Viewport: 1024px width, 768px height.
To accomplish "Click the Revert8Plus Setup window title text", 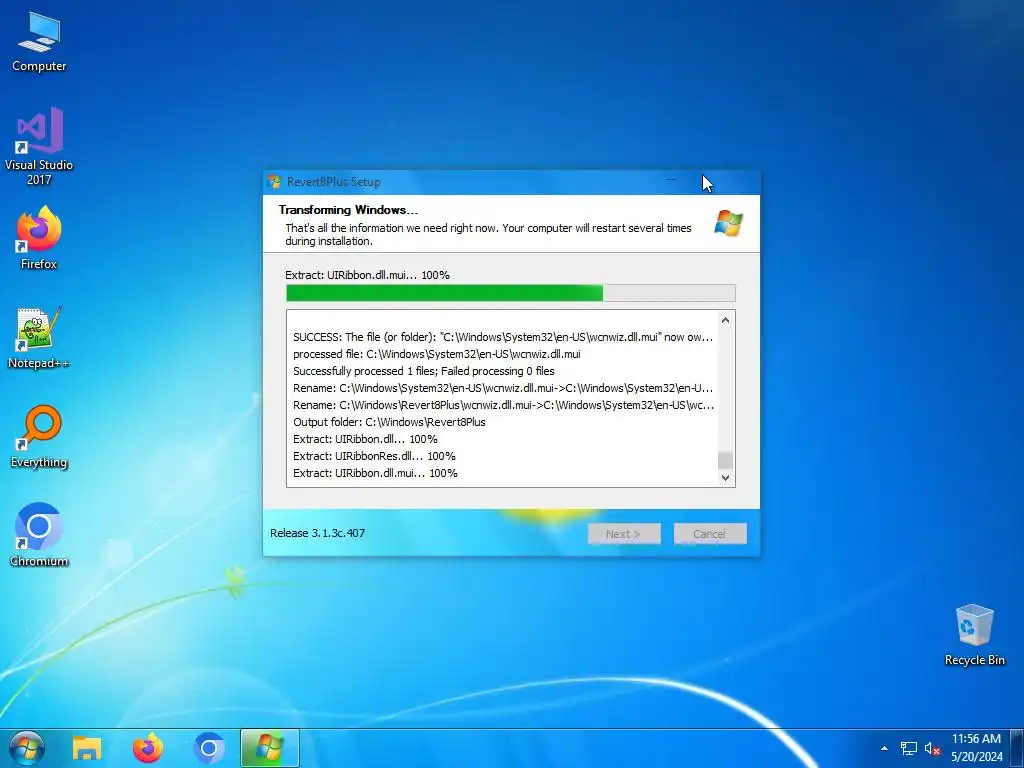I will tap(334, 182).
